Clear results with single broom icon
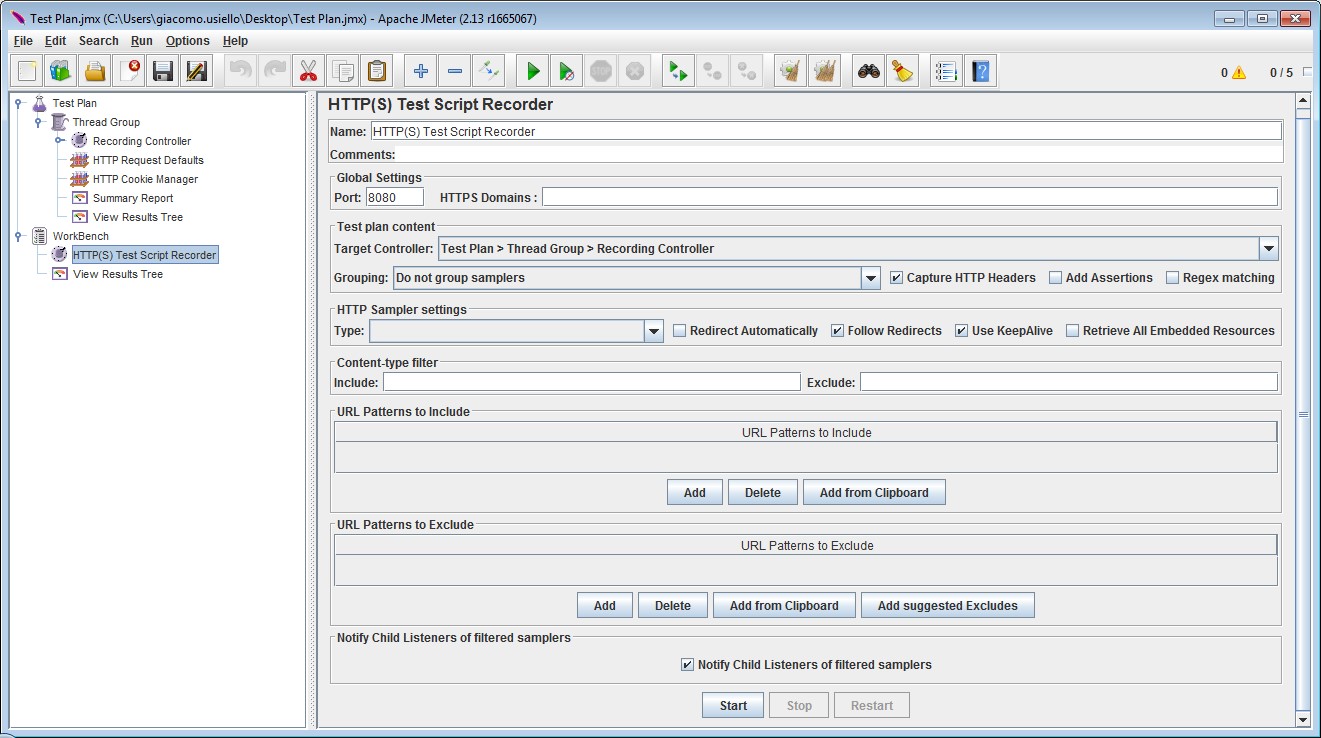 pyautogui.click(x=791, y=71)
